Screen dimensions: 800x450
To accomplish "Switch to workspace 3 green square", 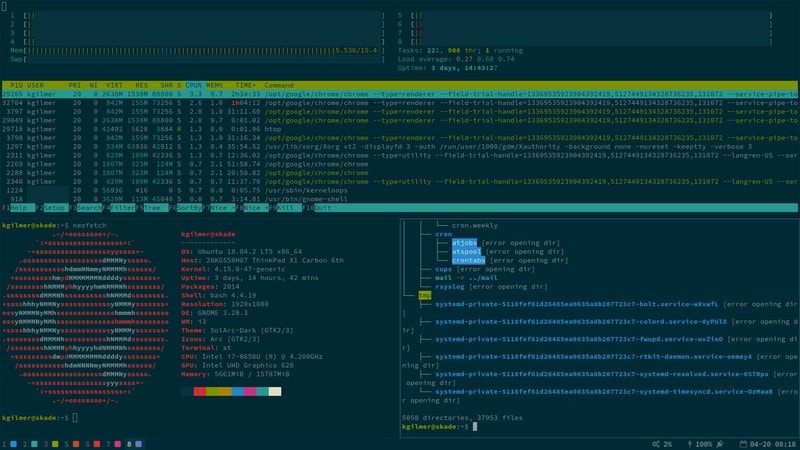I will [55, 444].
